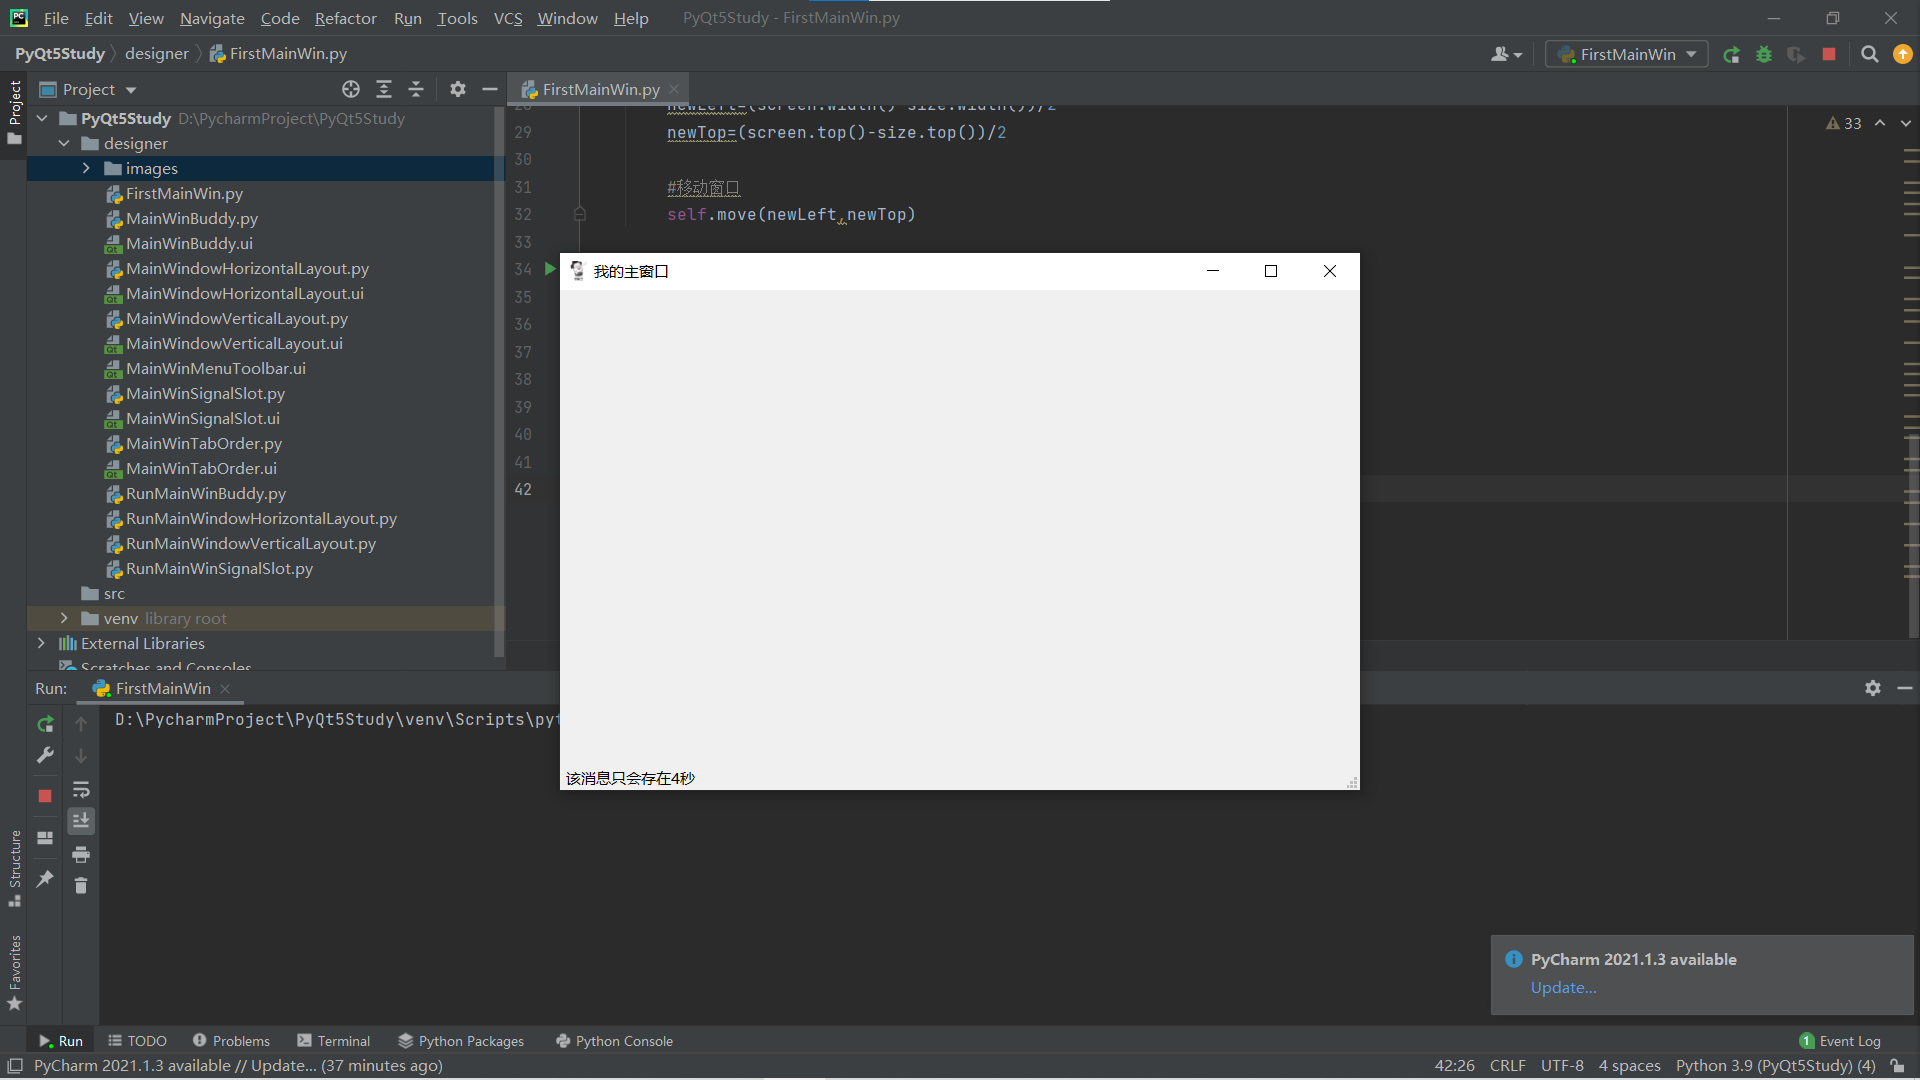
Task: Toggle tool window quick access in status bar
Action: point(15,1066)
